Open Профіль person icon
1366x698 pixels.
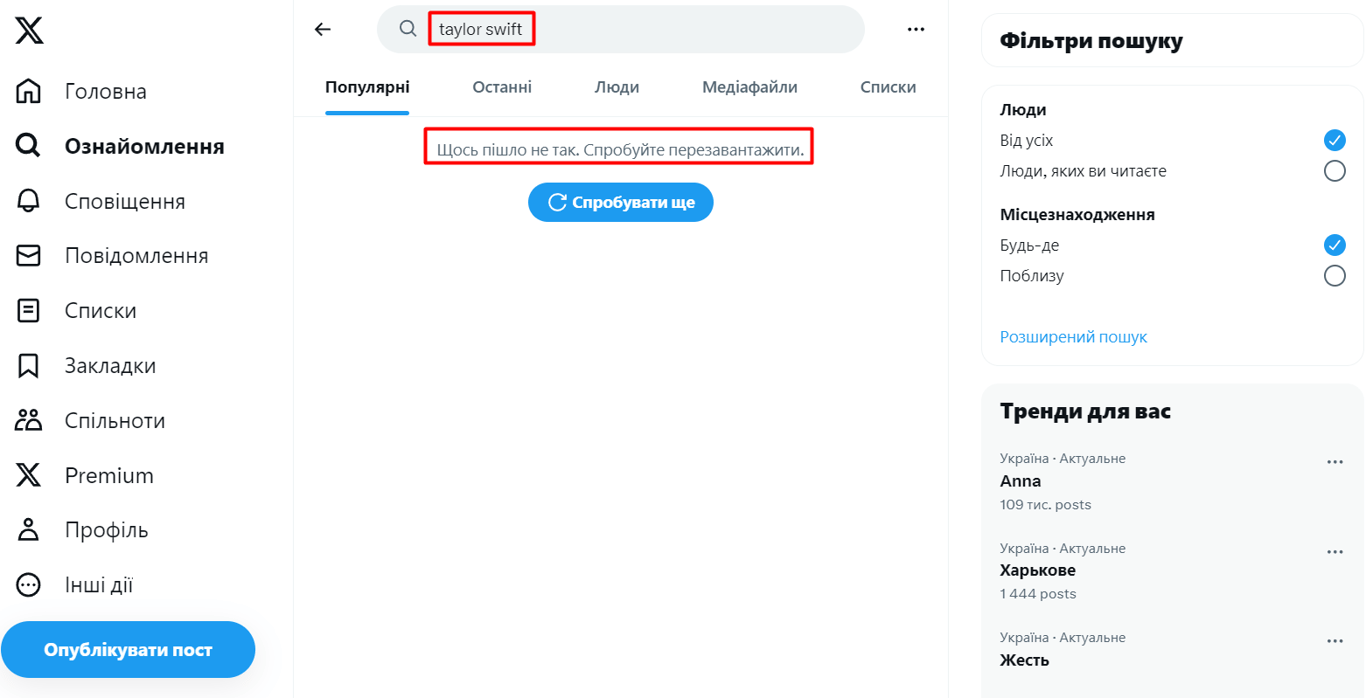[x=29, y=530]
